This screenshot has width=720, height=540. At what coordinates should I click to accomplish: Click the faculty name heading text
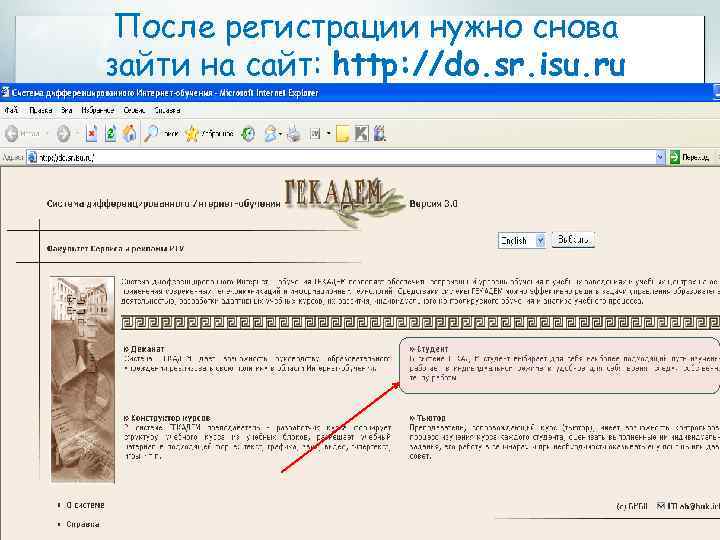pos(115,248)
